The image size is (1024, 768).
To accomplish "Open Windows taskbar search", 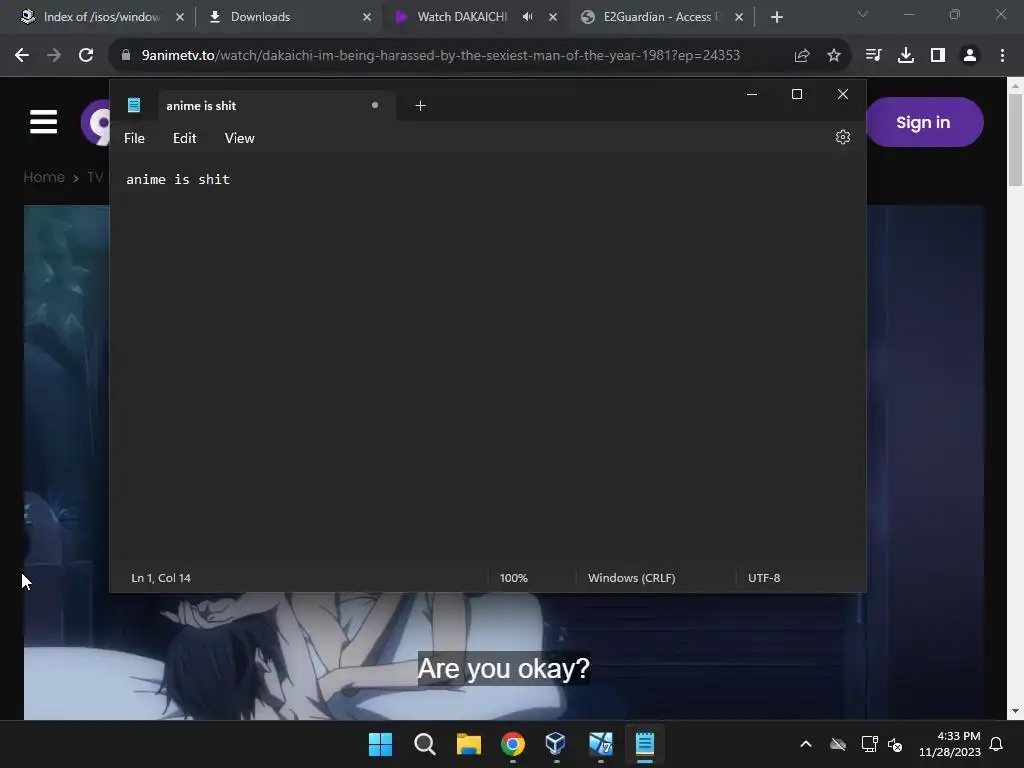I will pos(424,744).
